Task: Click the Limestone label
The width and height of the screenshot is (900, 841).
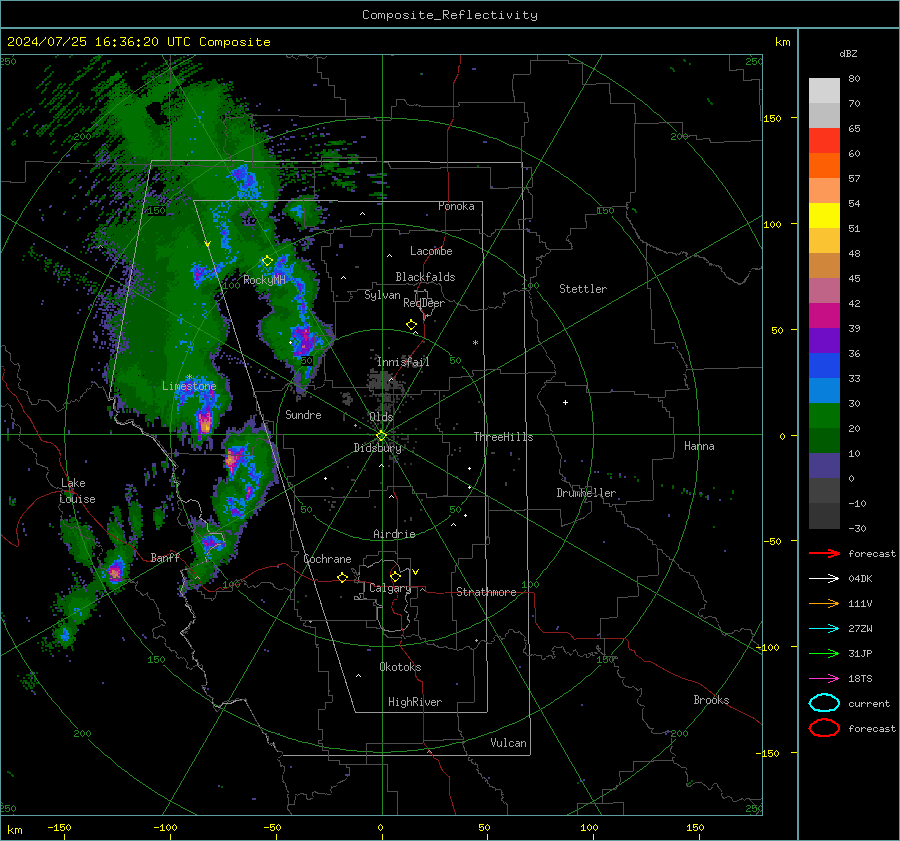Action: point(189,386)
